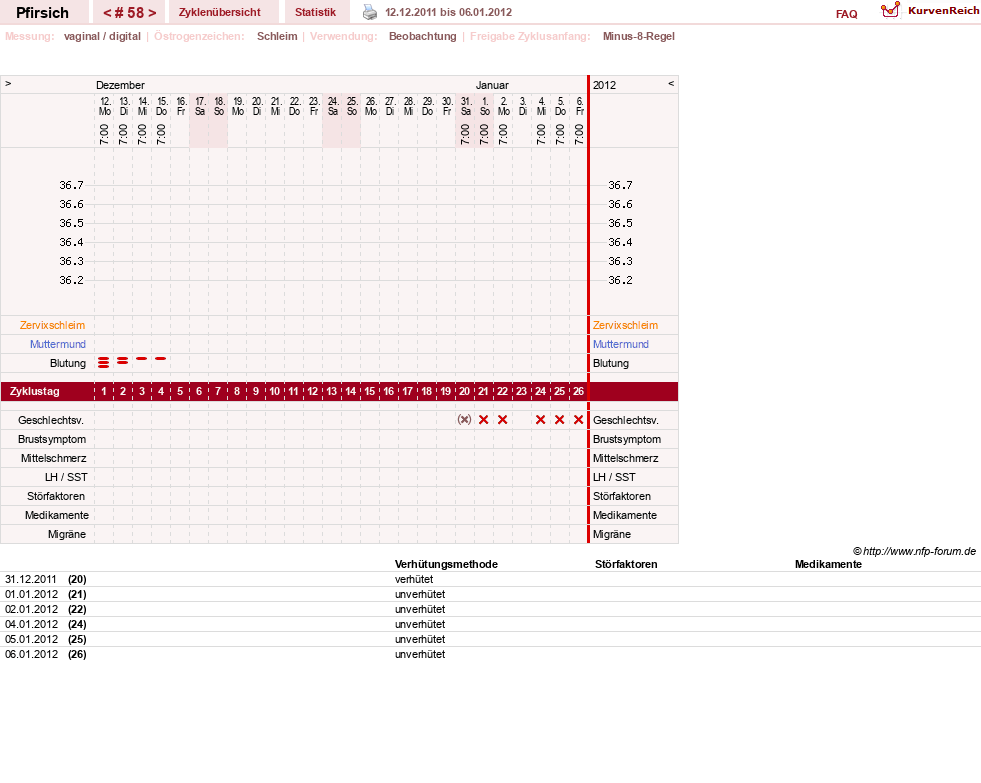Click the bleeding marker on cycle day 2
Viewport: 981px width, 783px height.
click(123, 361)
